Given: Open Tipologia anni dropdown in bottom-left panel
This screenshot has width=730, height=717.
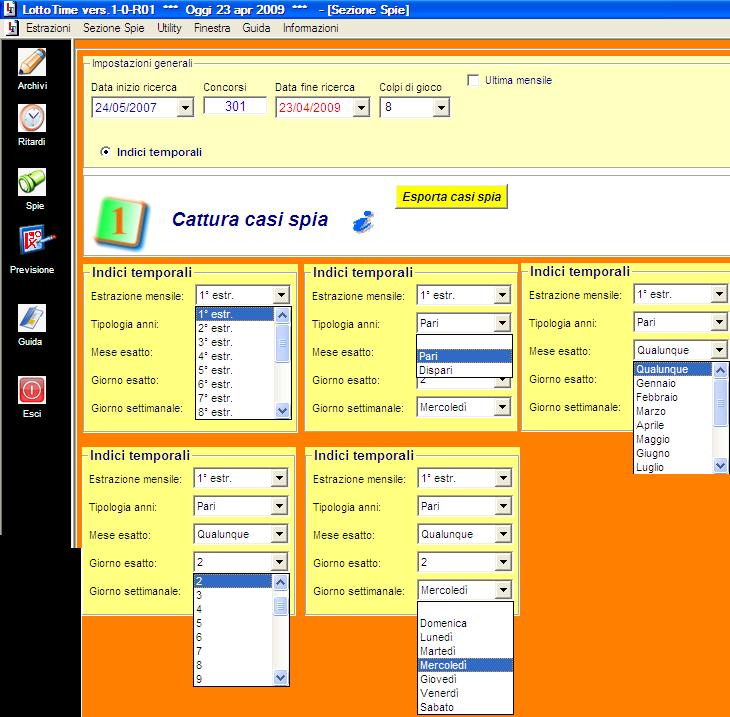Looking at the screenshot, I should tap(279, 506).
